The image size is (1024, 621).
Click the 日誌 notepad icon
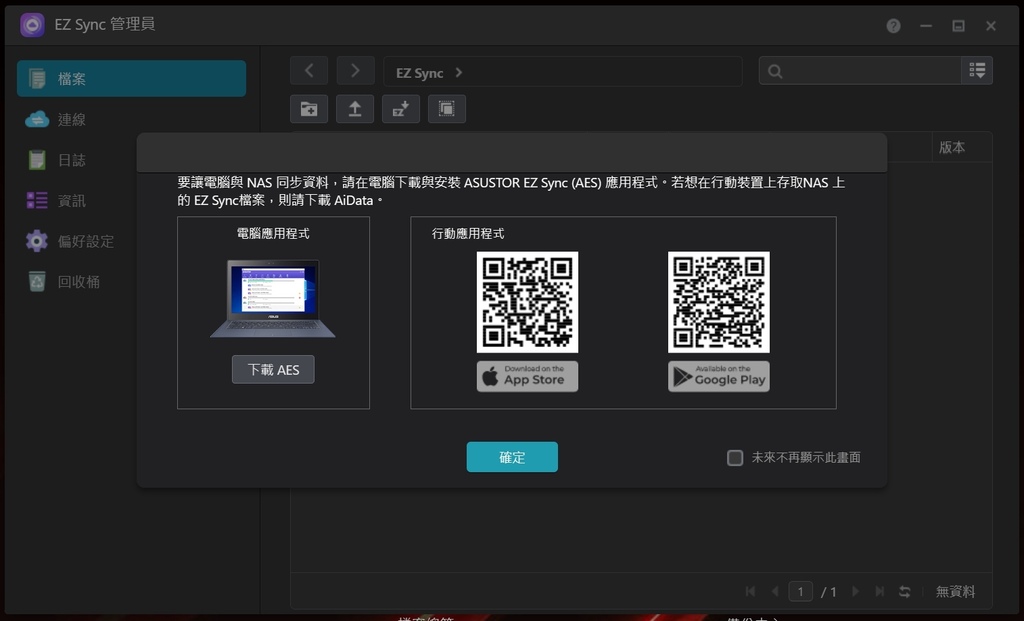click(x=37, y=160)
